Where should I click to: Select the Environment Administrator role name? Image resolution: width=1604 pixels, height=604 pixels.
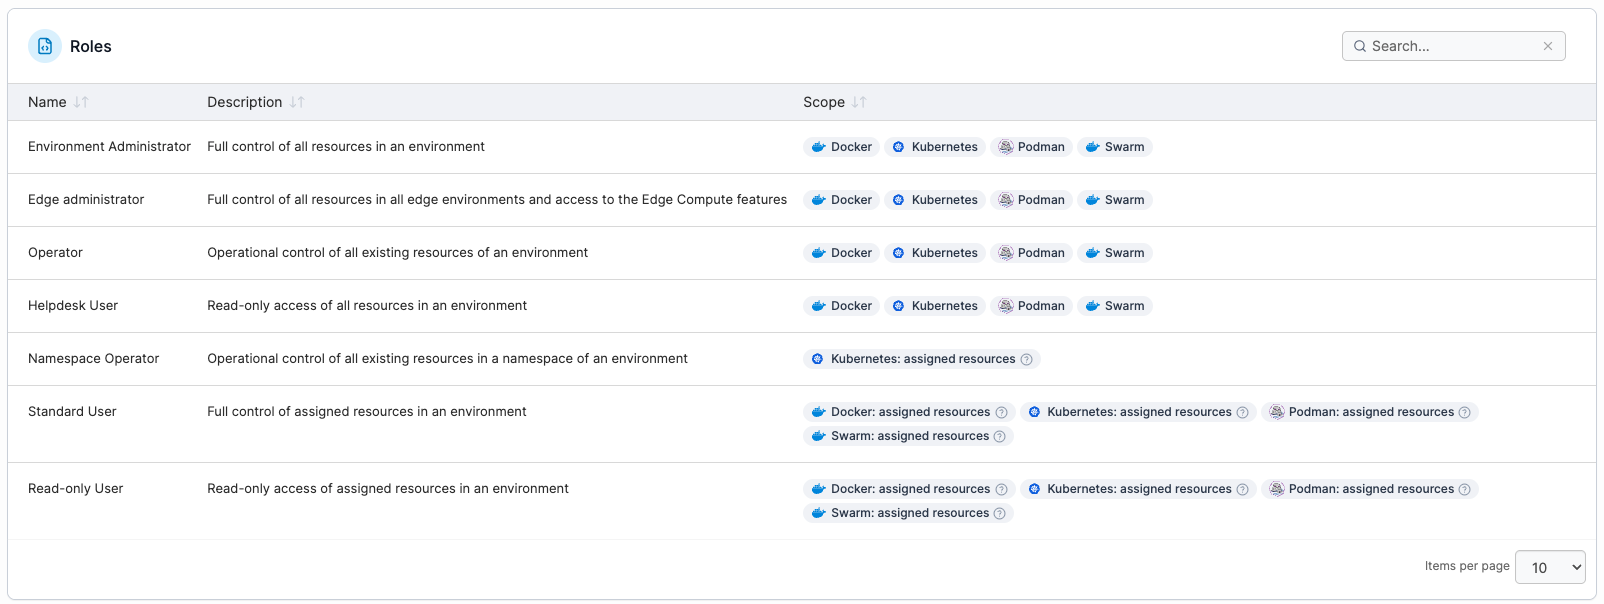pos(109,146)
